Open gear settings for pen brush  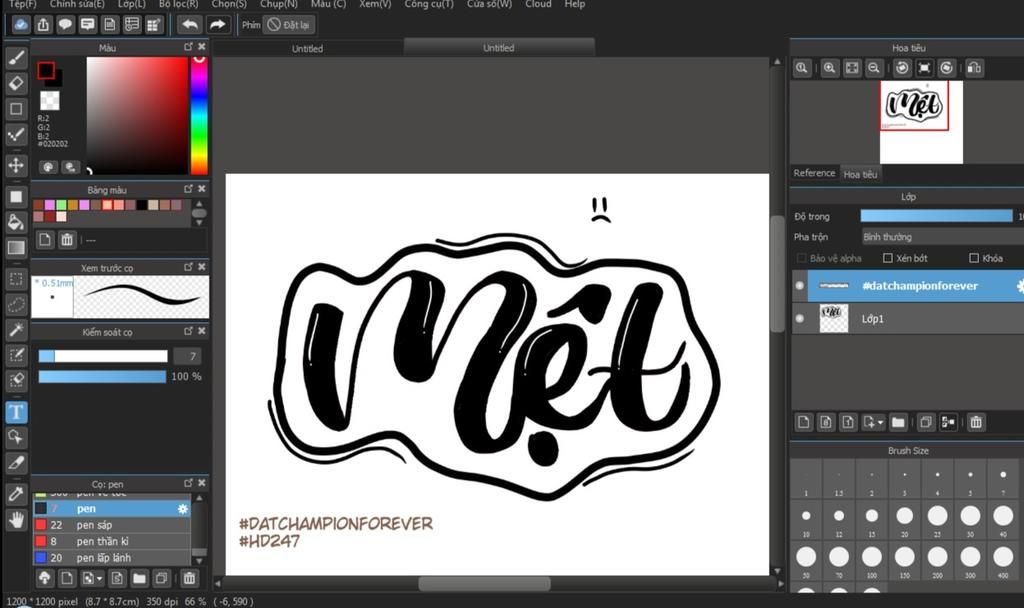(182, 509)
